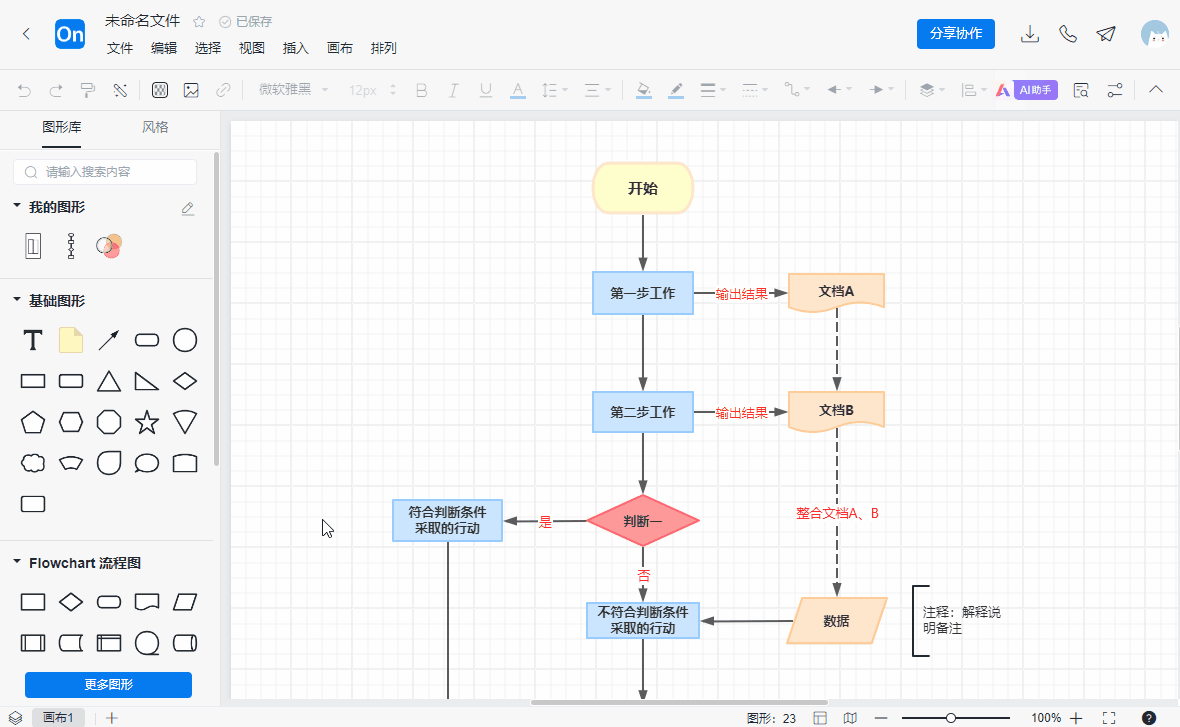Collapse the 基础图形 section

click(17, 300)
